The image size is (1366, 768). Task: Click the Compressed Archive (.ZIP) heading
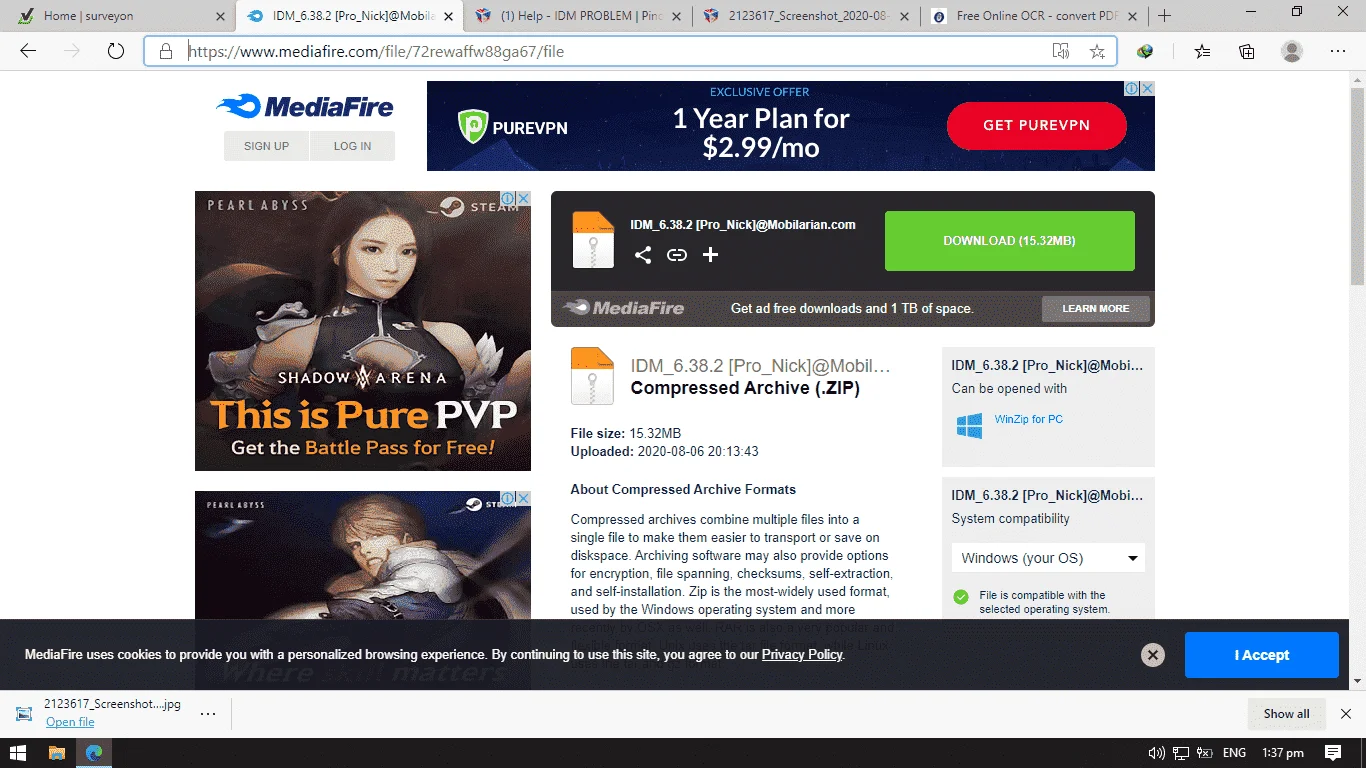click(745, 388)
